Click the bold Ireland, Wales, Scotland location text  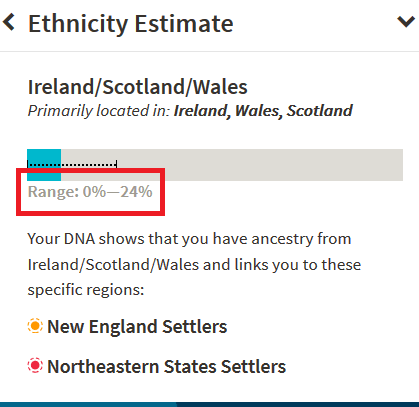(263, 111)
